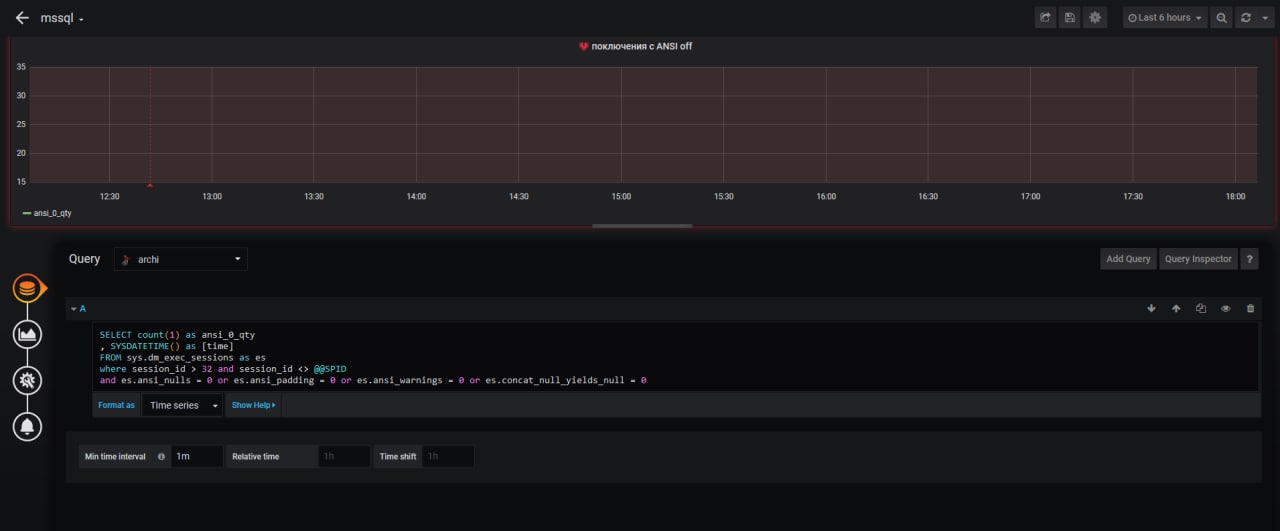Image resolution: width=1280 pixels, height=531 pixels.
Task: Open the mssql dashboard dropdown
Action: [x=62, y=18]
